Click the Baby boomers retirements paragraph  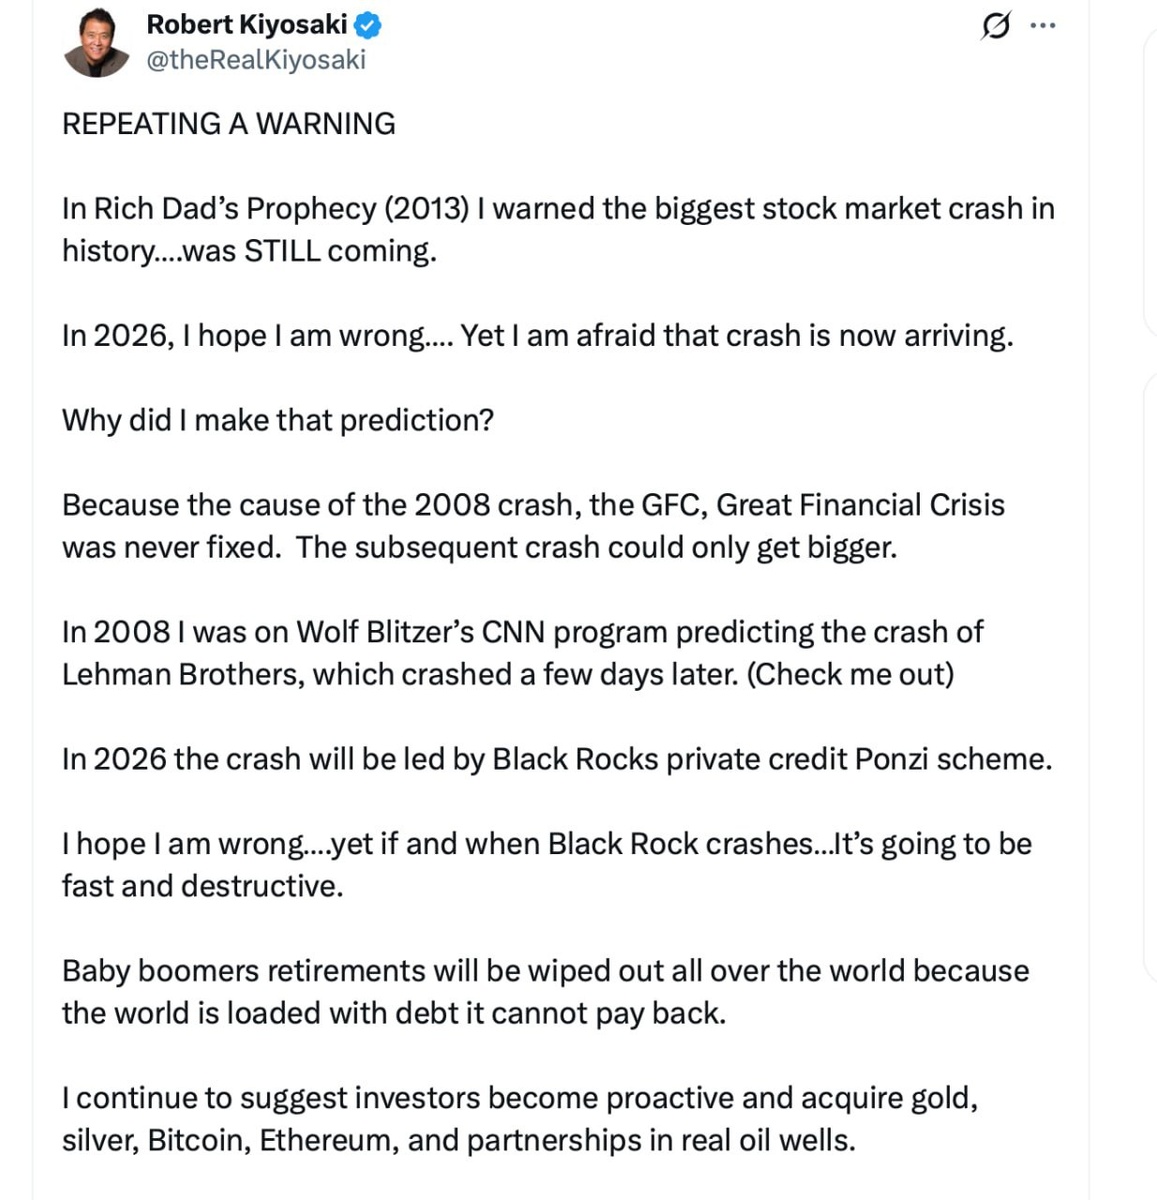pyautogui.click(x=545, y=991)
